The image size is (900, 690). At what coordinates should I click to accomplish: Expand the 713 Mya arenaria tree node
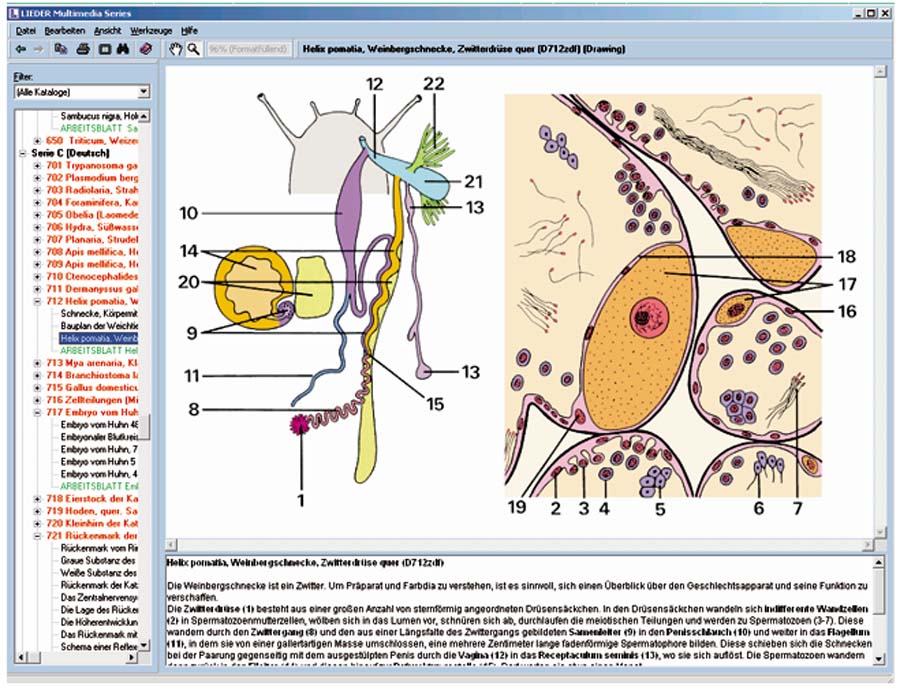[37, 363]
